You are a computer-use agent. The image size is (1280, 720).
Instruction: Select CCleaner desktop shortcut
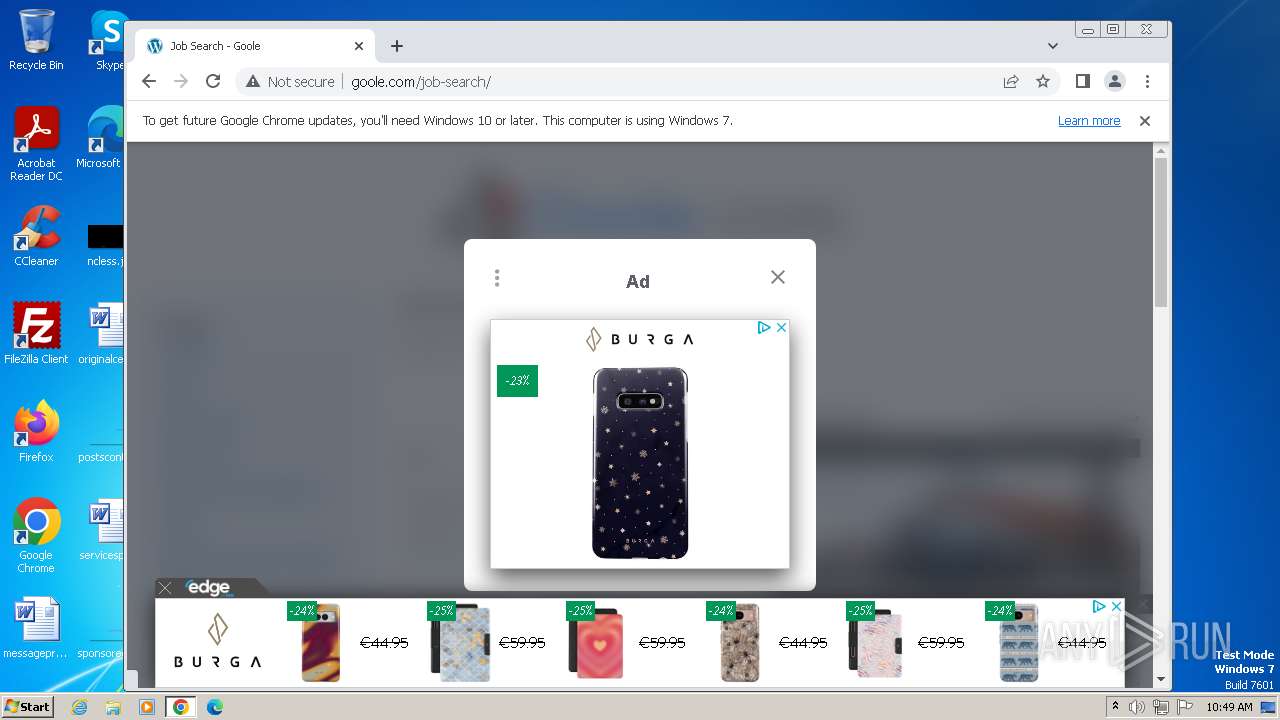(36, 236)
